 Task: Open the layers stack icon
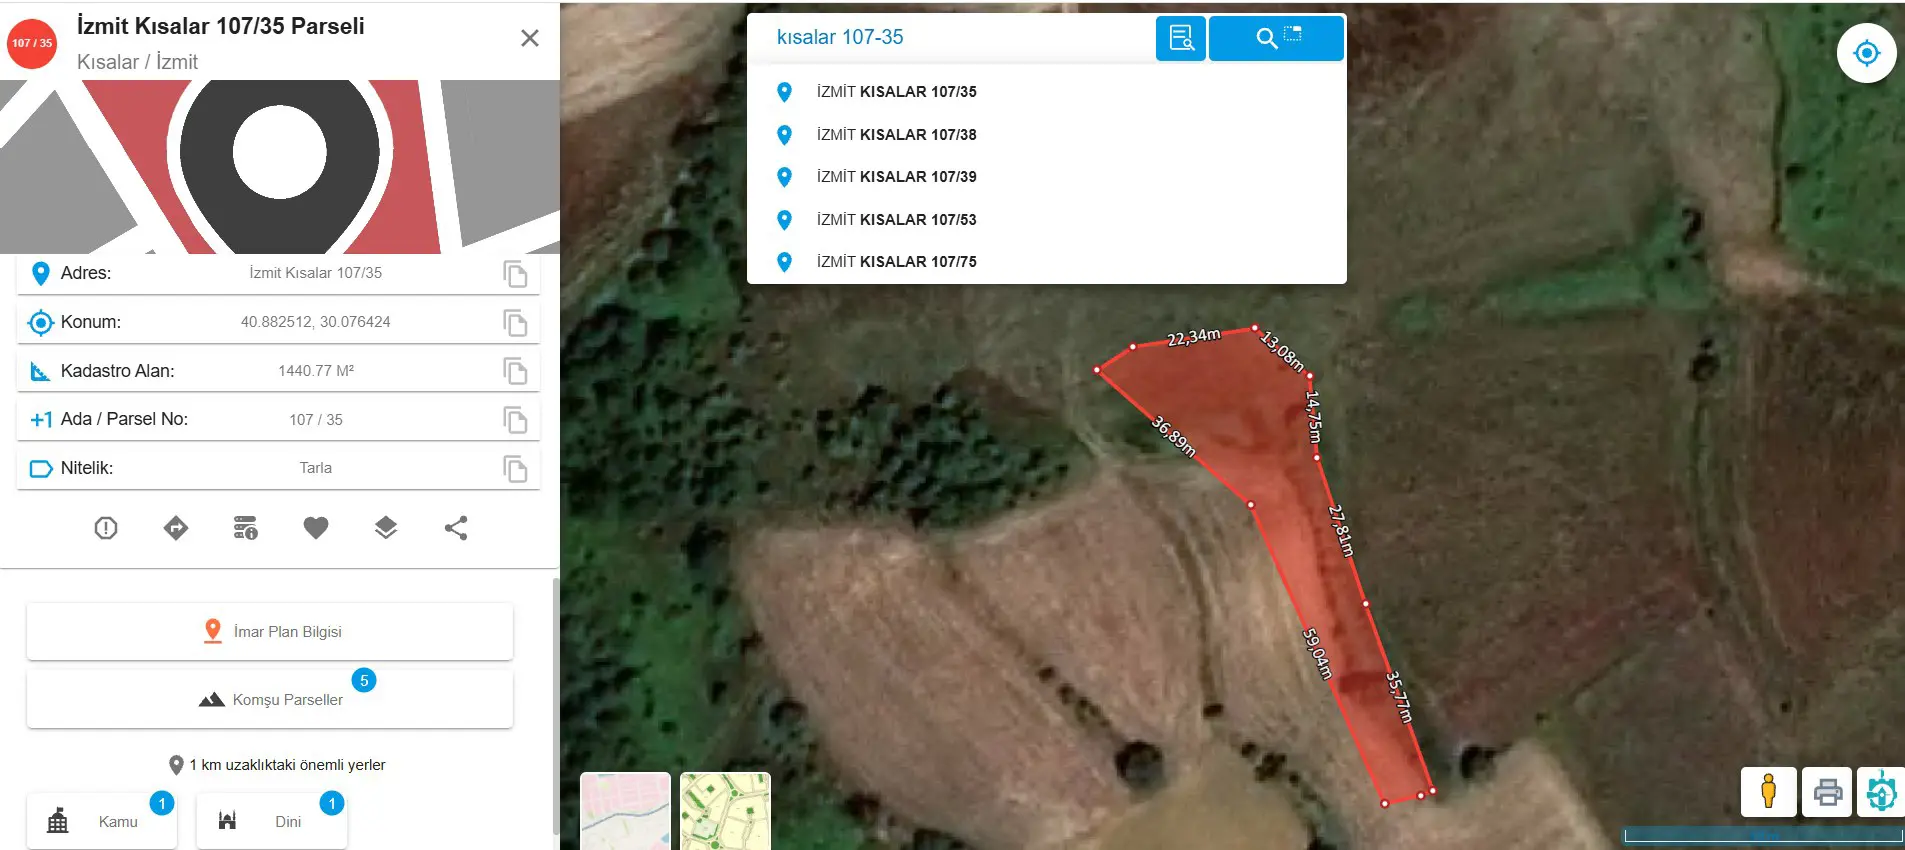click(386, 528)
